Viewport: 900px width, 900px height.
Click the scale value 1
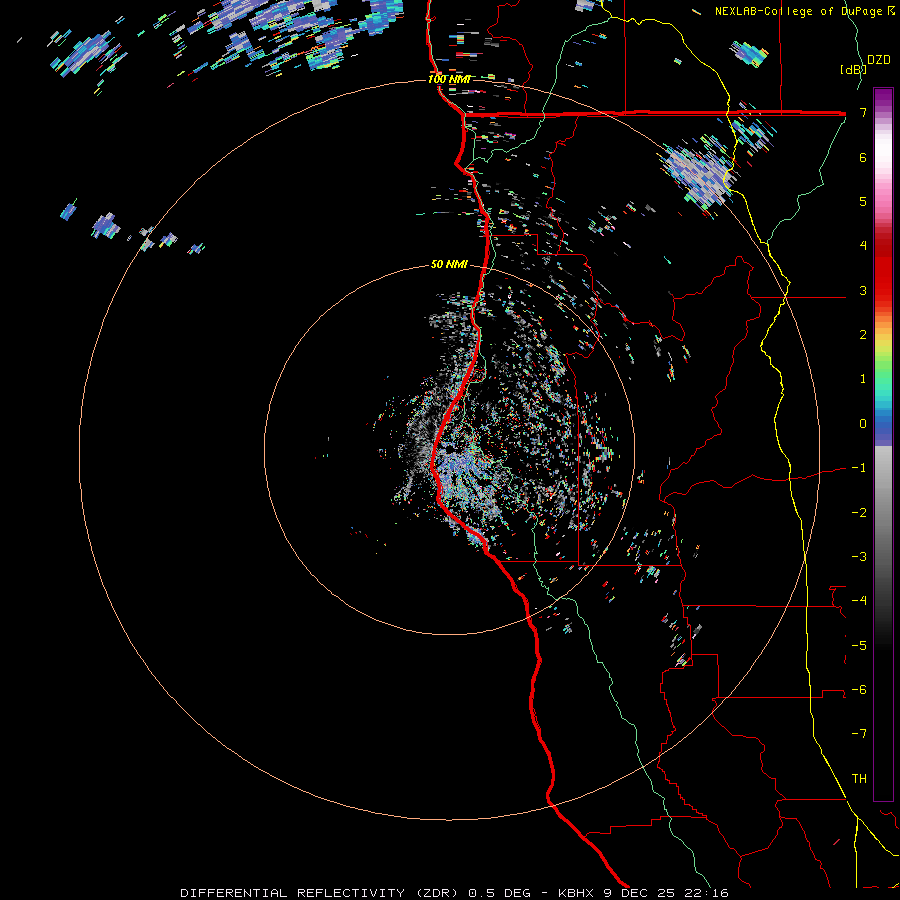click(863, 379)
